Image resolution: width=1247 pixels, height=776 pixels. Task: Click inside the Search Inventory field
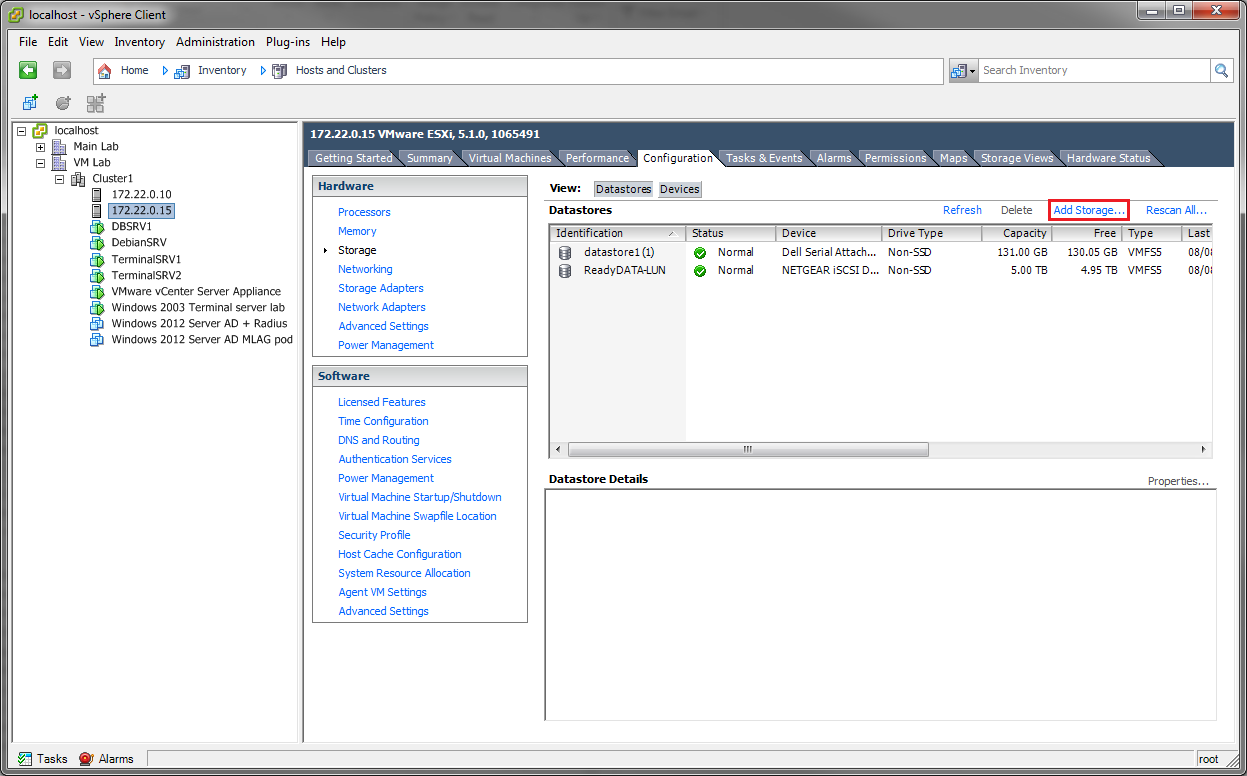click(1090, 70)
